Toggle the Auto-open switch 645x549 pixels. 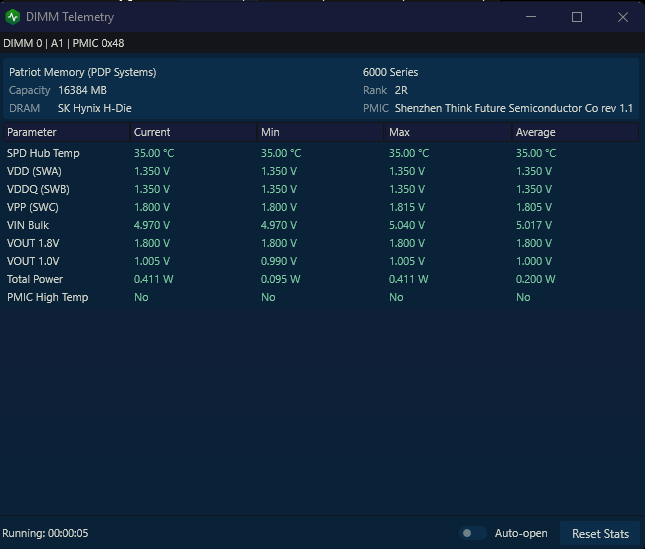(x=473, y=533)
